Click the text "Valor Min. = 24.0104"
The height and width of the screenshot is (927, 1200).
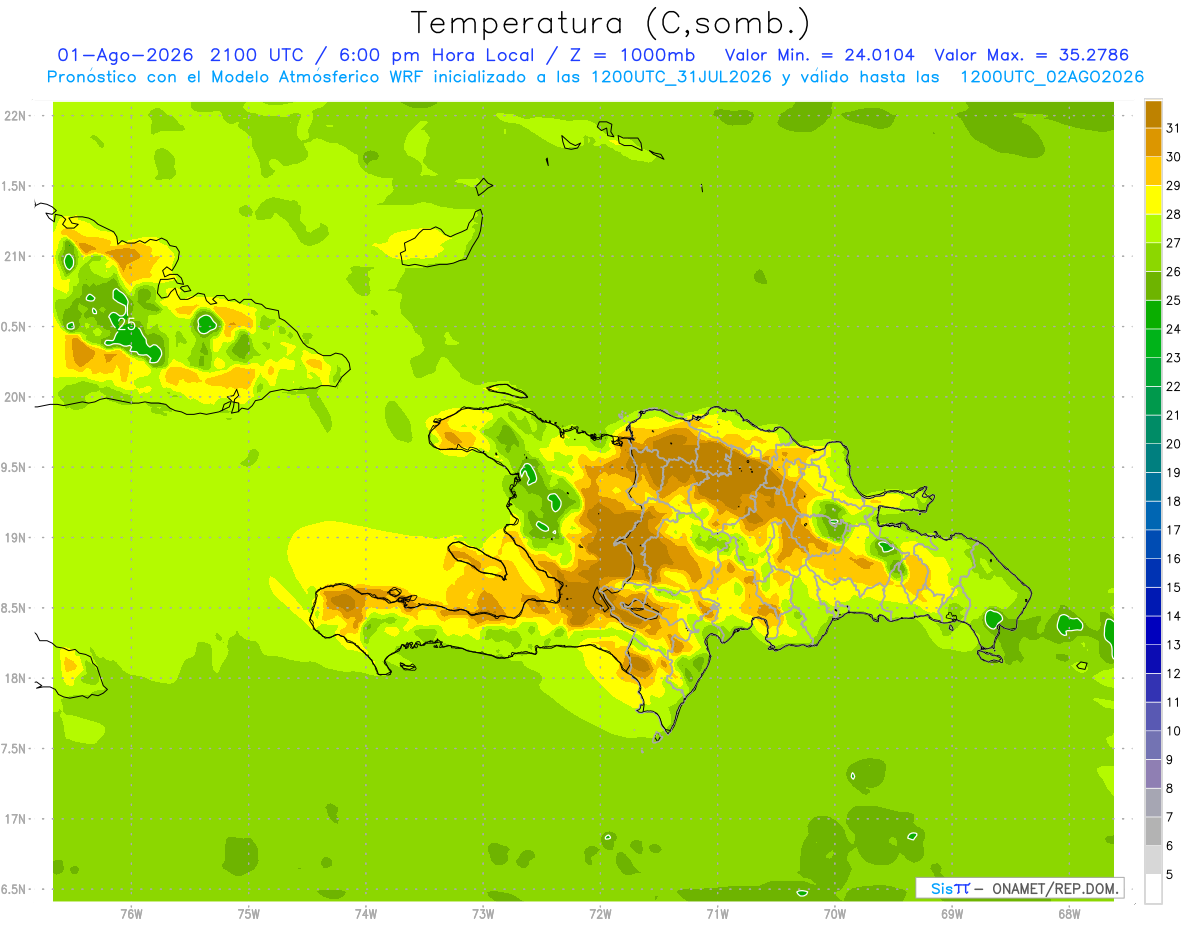[x=819, y=55]
